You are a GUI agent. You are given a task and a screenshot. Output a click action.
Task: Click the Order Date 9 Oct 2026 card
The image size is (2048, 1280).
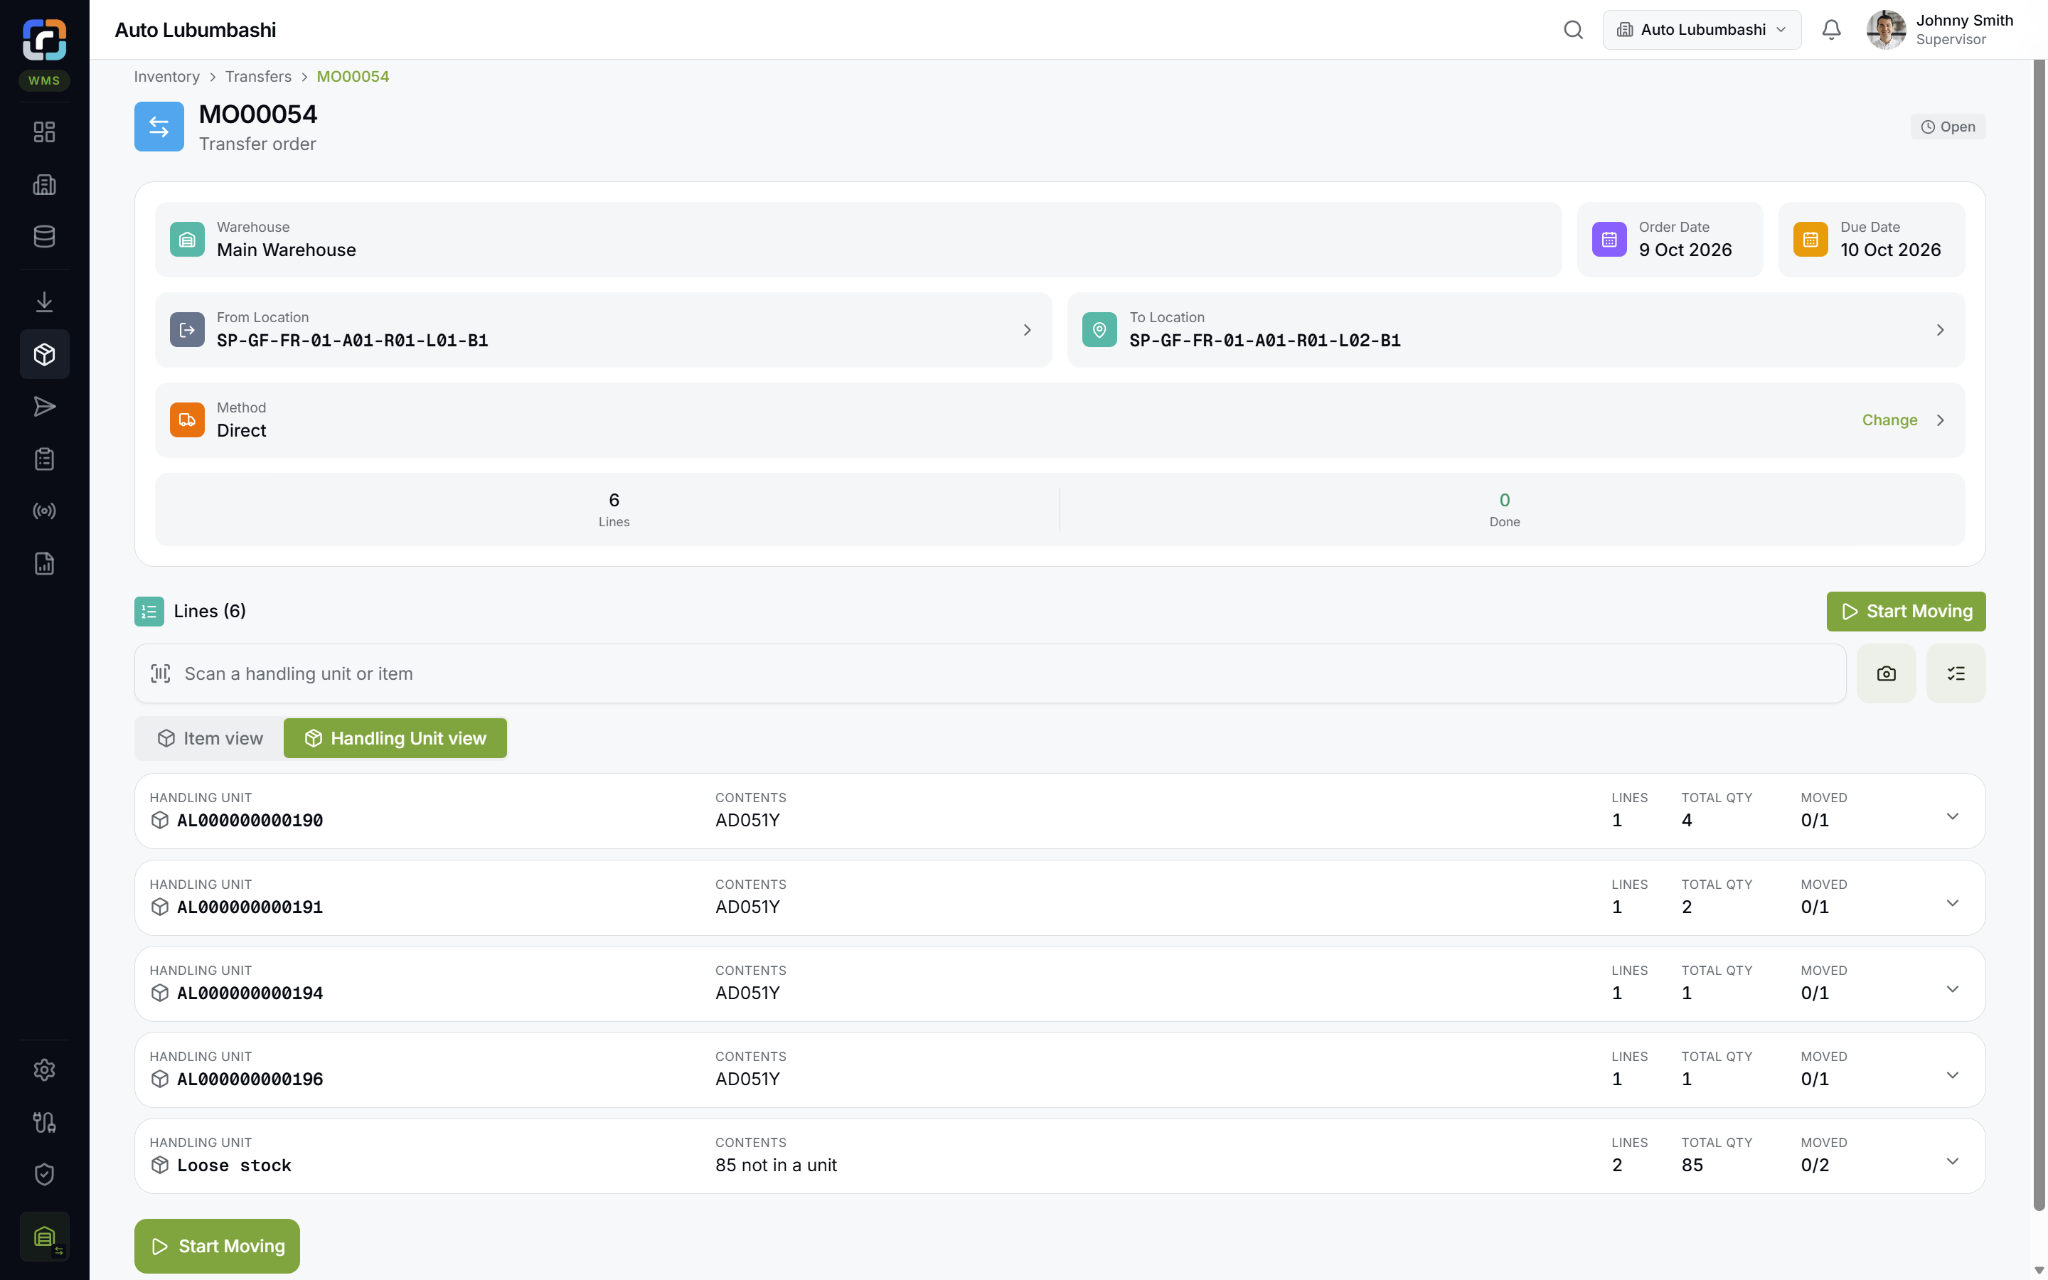(1670, 240)
